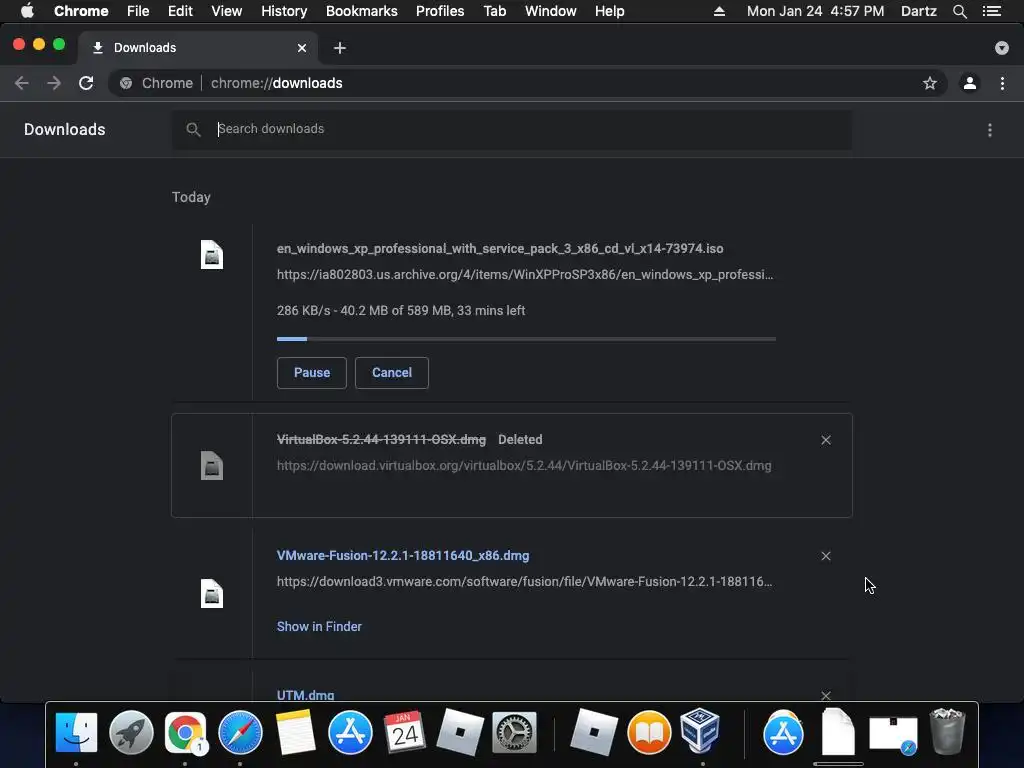The width and height of the screenshot is (1024, 768).
Task: Remove VirtualBox entry from list
Action: point(826,440)
